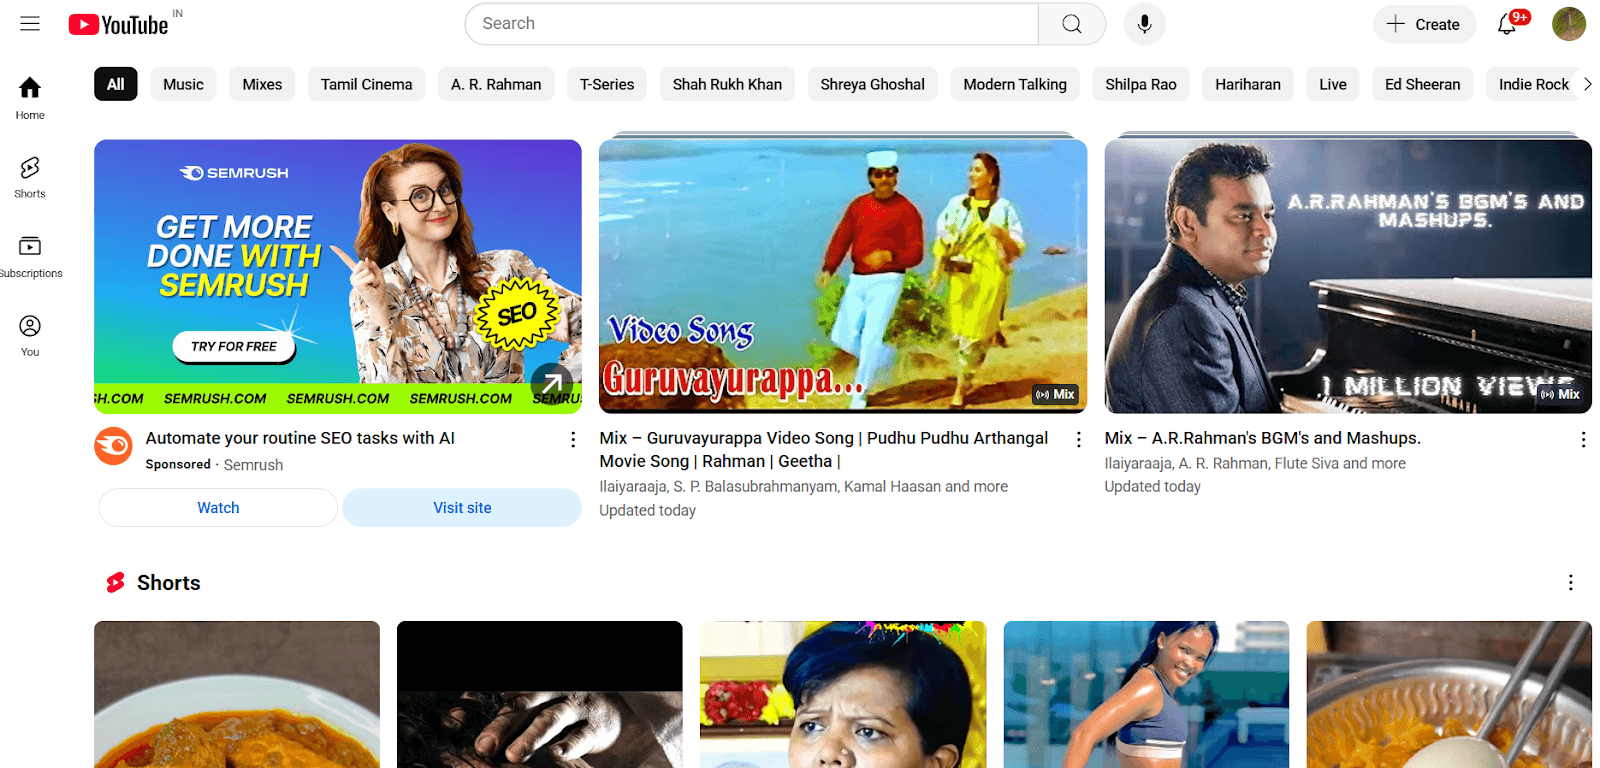Click the Shorts shelf logo icon
This screenshot has width=1600, height=768.
(116, 583)
